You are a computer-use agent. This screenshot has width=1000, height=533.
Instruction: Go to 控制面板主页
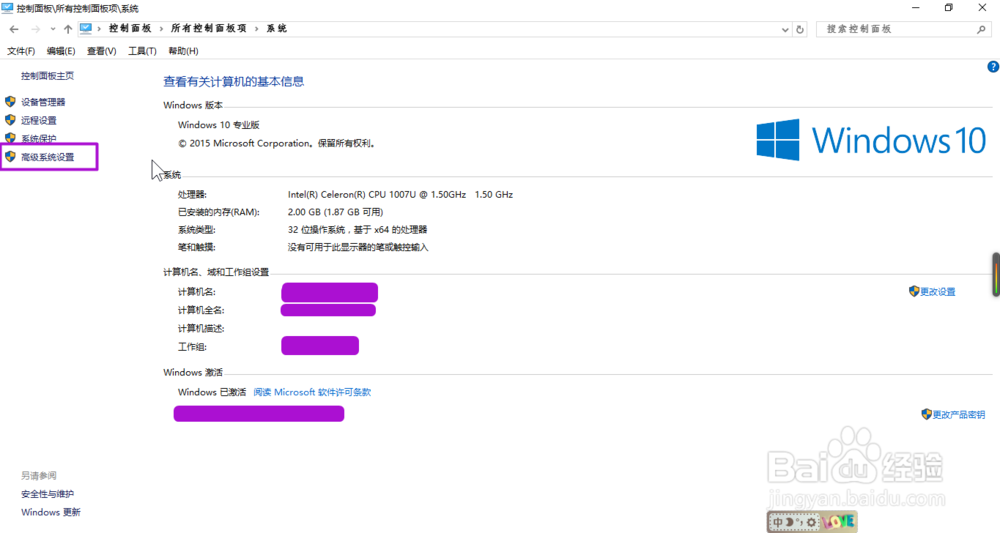(x=47, y=76)
